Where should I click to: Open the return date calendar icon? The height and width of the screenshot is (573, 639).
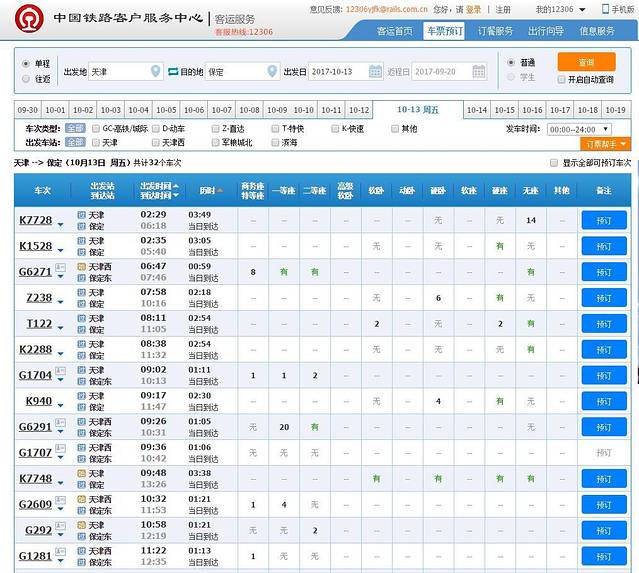click(478, 72)
